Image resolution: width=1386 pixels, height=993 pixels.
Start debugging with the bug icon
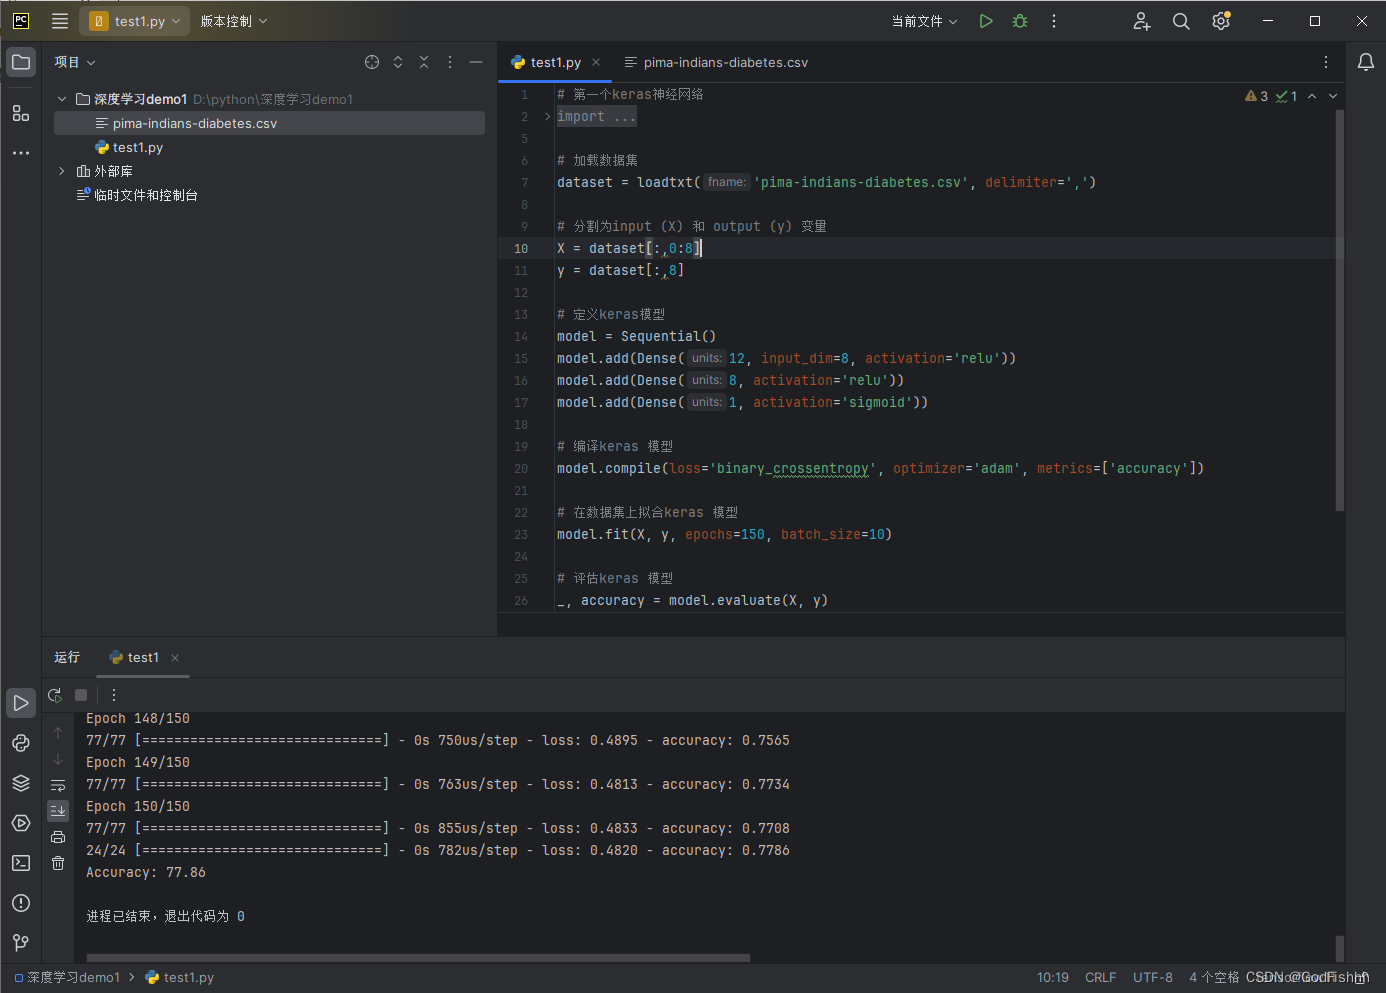(1020, 21)
